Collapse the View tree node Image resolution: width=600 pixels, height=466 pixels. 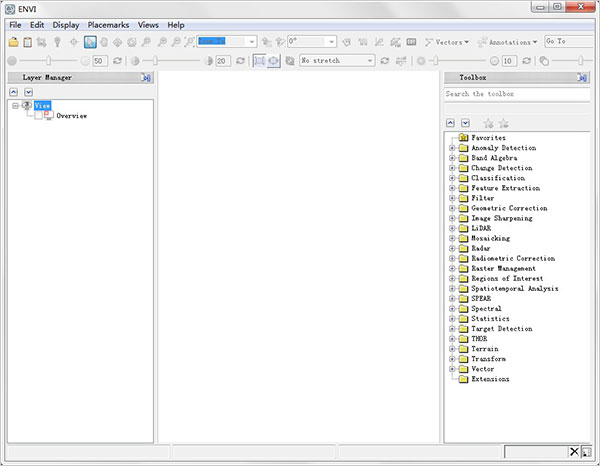tap(15, 106)
